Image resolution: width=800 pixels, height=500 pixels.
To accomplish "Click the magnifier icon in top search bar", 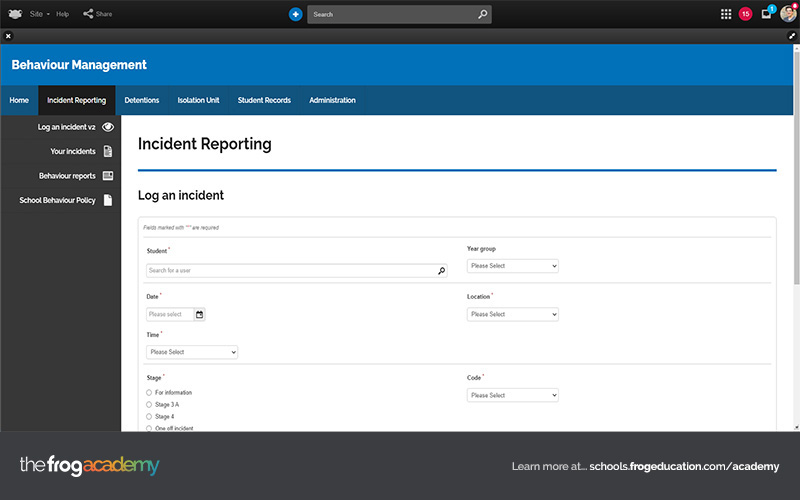I will (483, 14).
